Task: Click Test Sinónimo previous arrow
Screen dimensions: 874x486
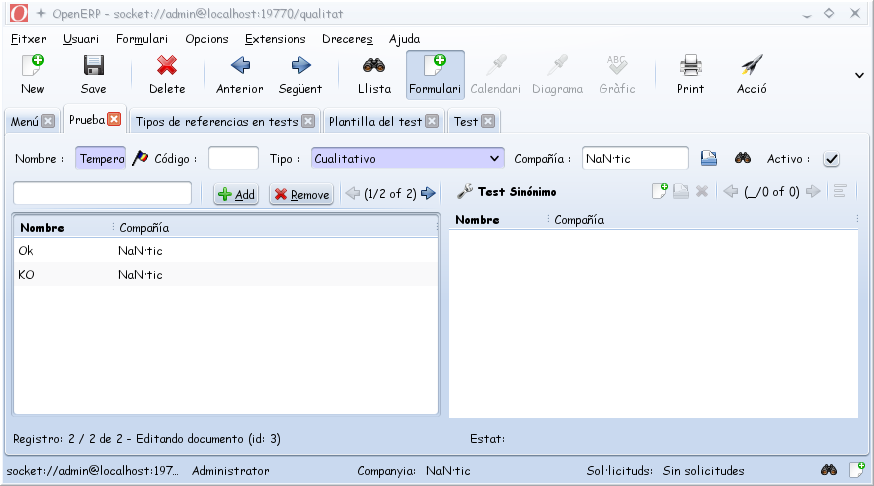Action: [x=730, y=191]
